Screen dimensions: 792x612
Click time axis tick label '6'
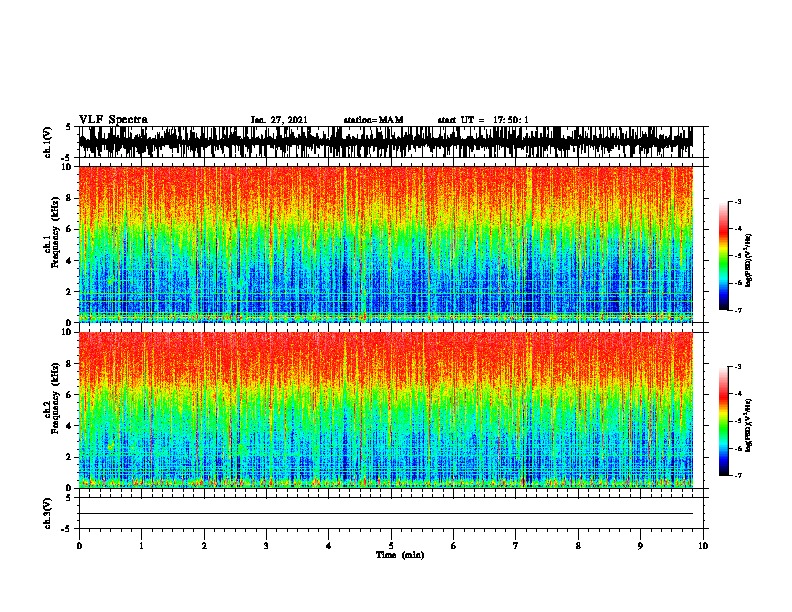pos(454,546)
